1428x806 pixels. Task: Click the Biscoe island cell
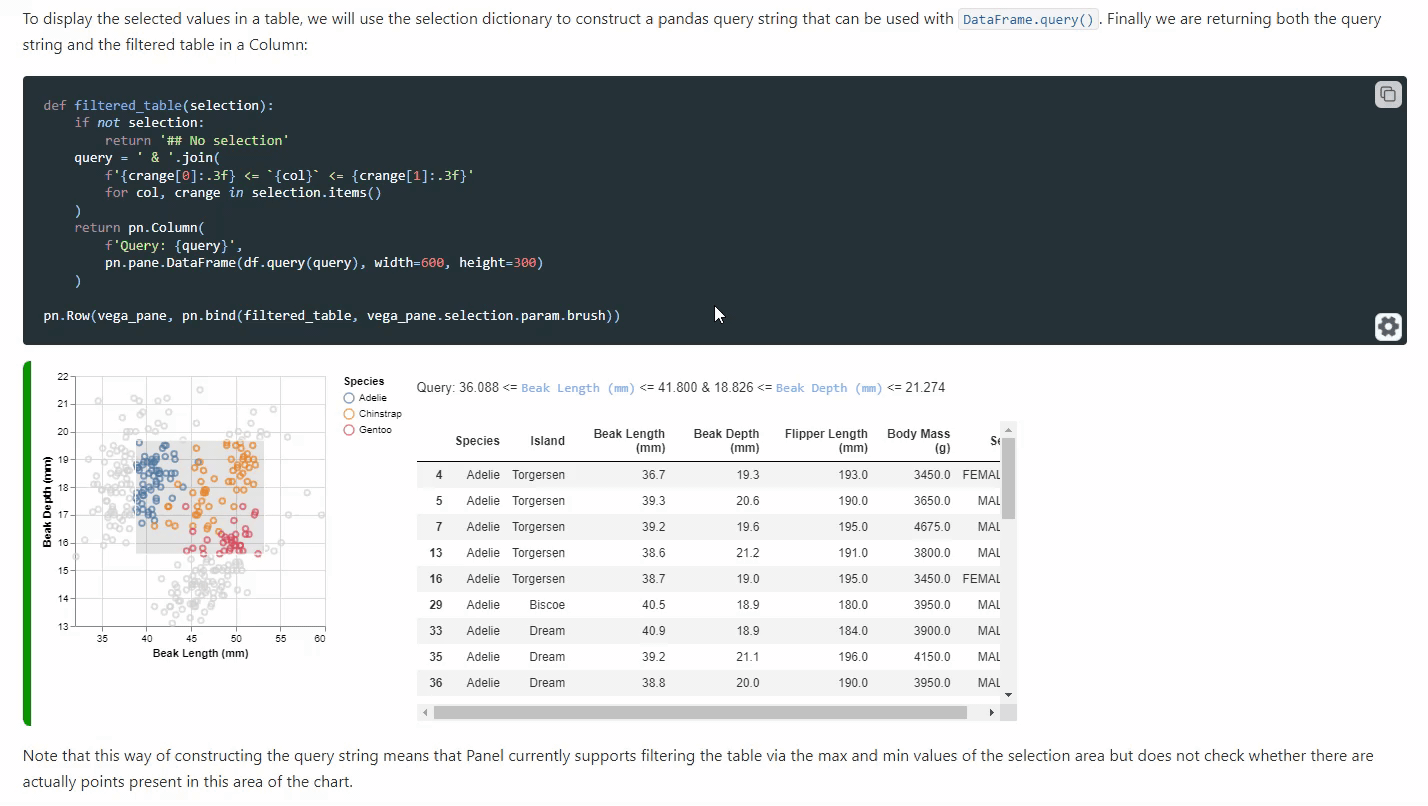pos(547,605)
